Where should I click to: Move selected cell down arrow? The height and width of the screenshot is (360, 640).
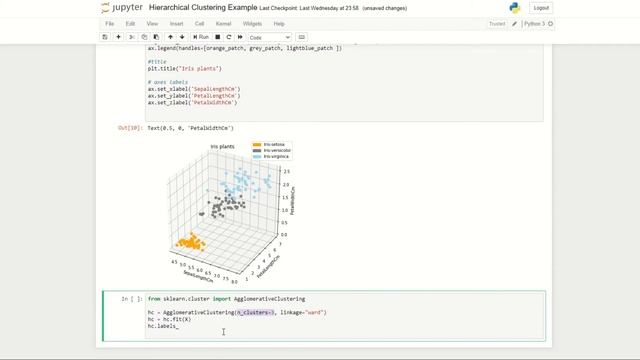click(182, 37)
